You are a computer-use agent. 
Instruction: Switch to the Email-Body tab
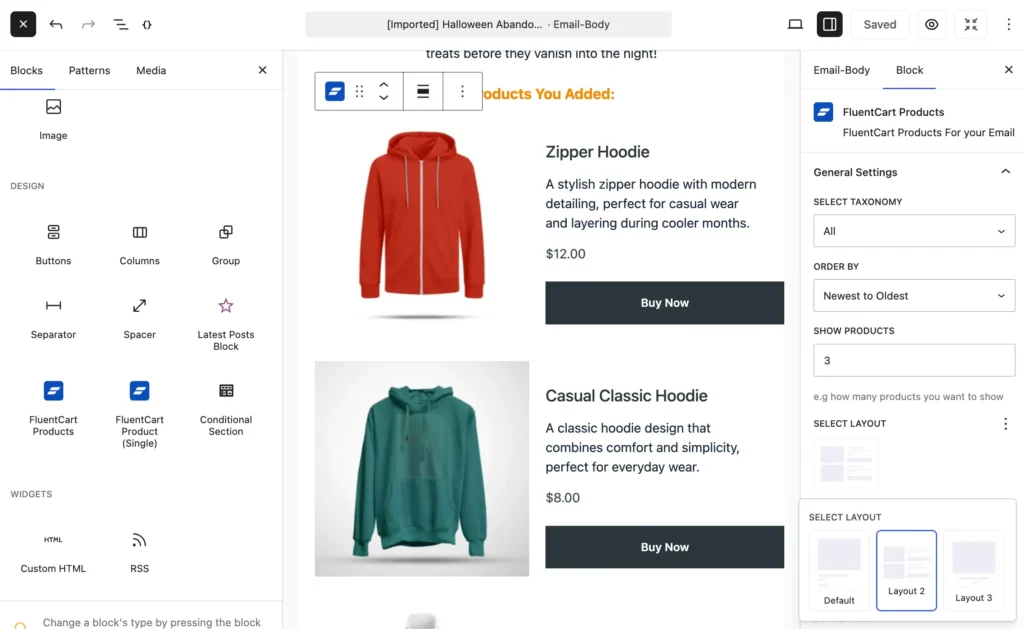click(x=841, y=70)
